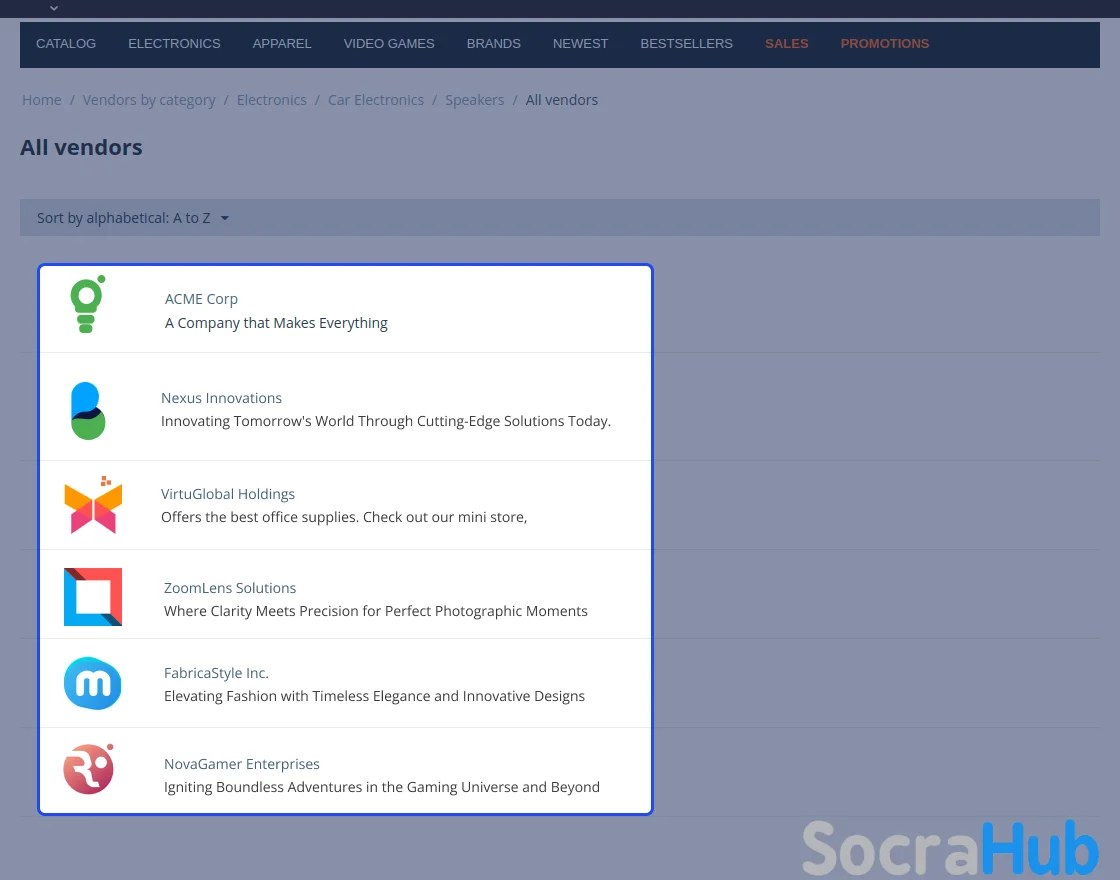
Task: Open the VirtuGlobal Holdings butterfly logo
Action: (x=93, y=505)
